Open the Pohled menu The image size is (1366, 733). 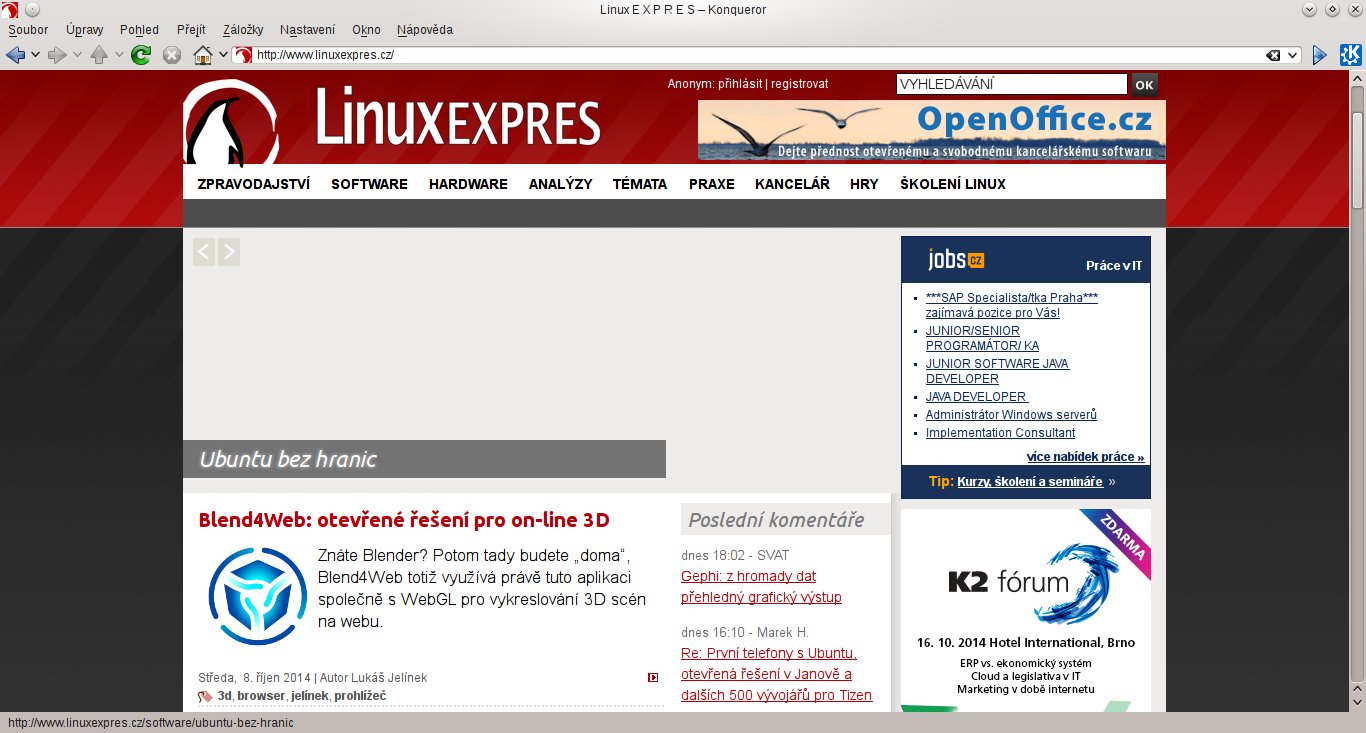[139, 30]
